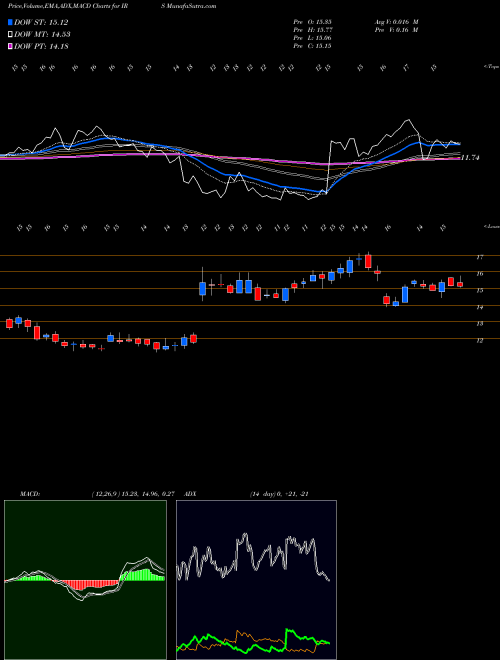Click the 'Avg V: 0.016 M' volume value
Image resolution: width=500 pixels, height=660 pixels.
[x=398, y=22]
